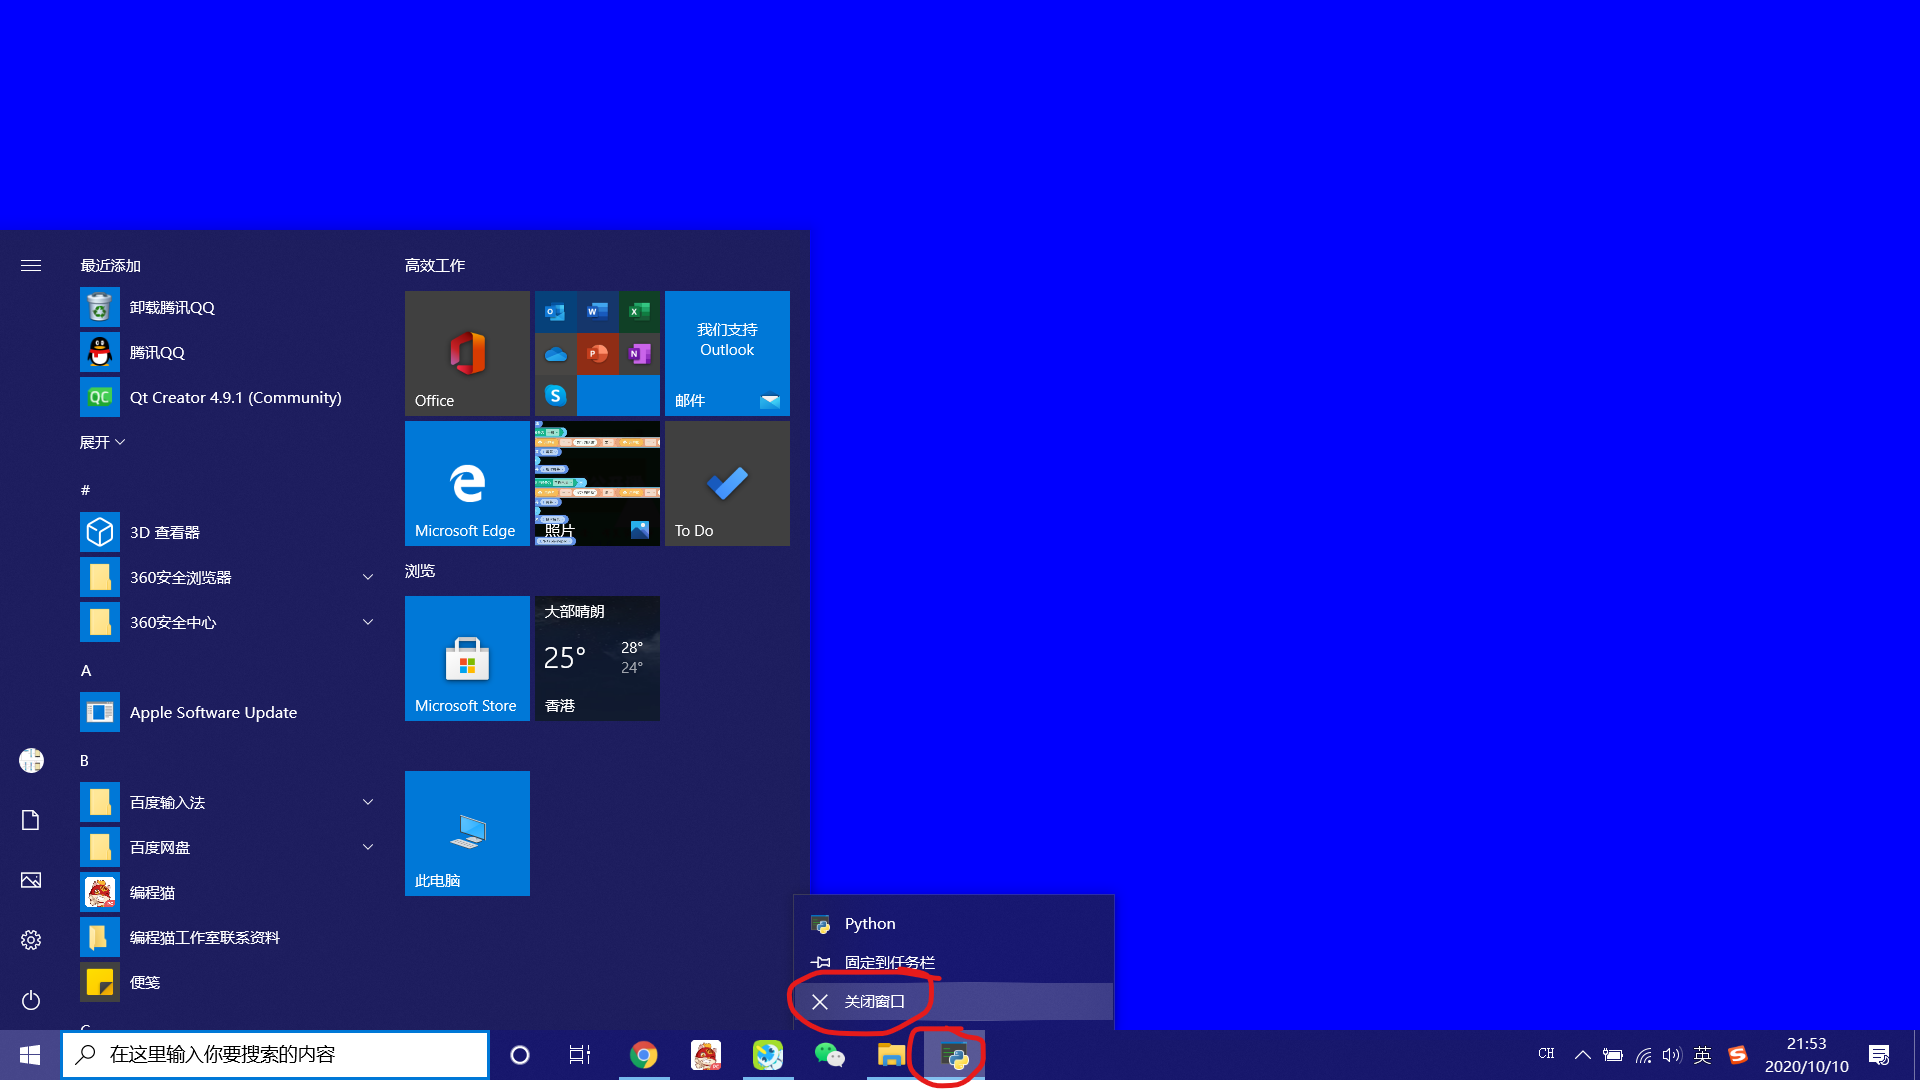This screenshot has width=1920, height=1089.
Task: Choose 固定到任务栏 in the jump list
Action: (953, 962)
